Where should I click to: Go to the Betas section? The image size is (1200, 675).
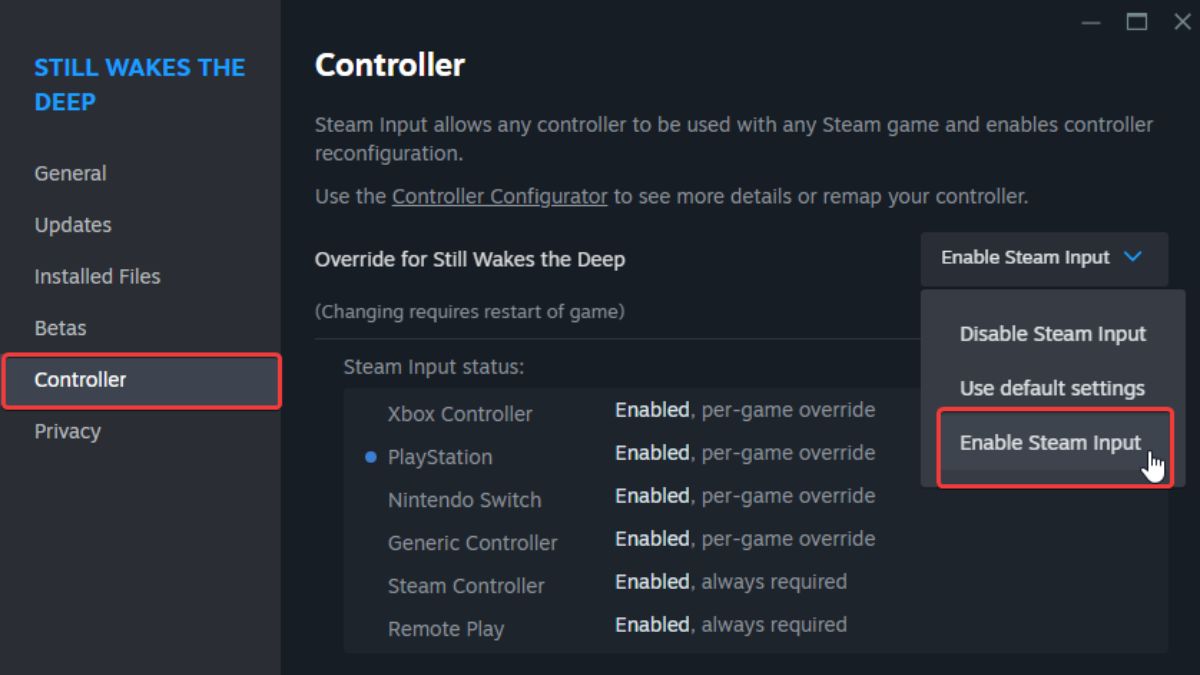click(60, 328)
